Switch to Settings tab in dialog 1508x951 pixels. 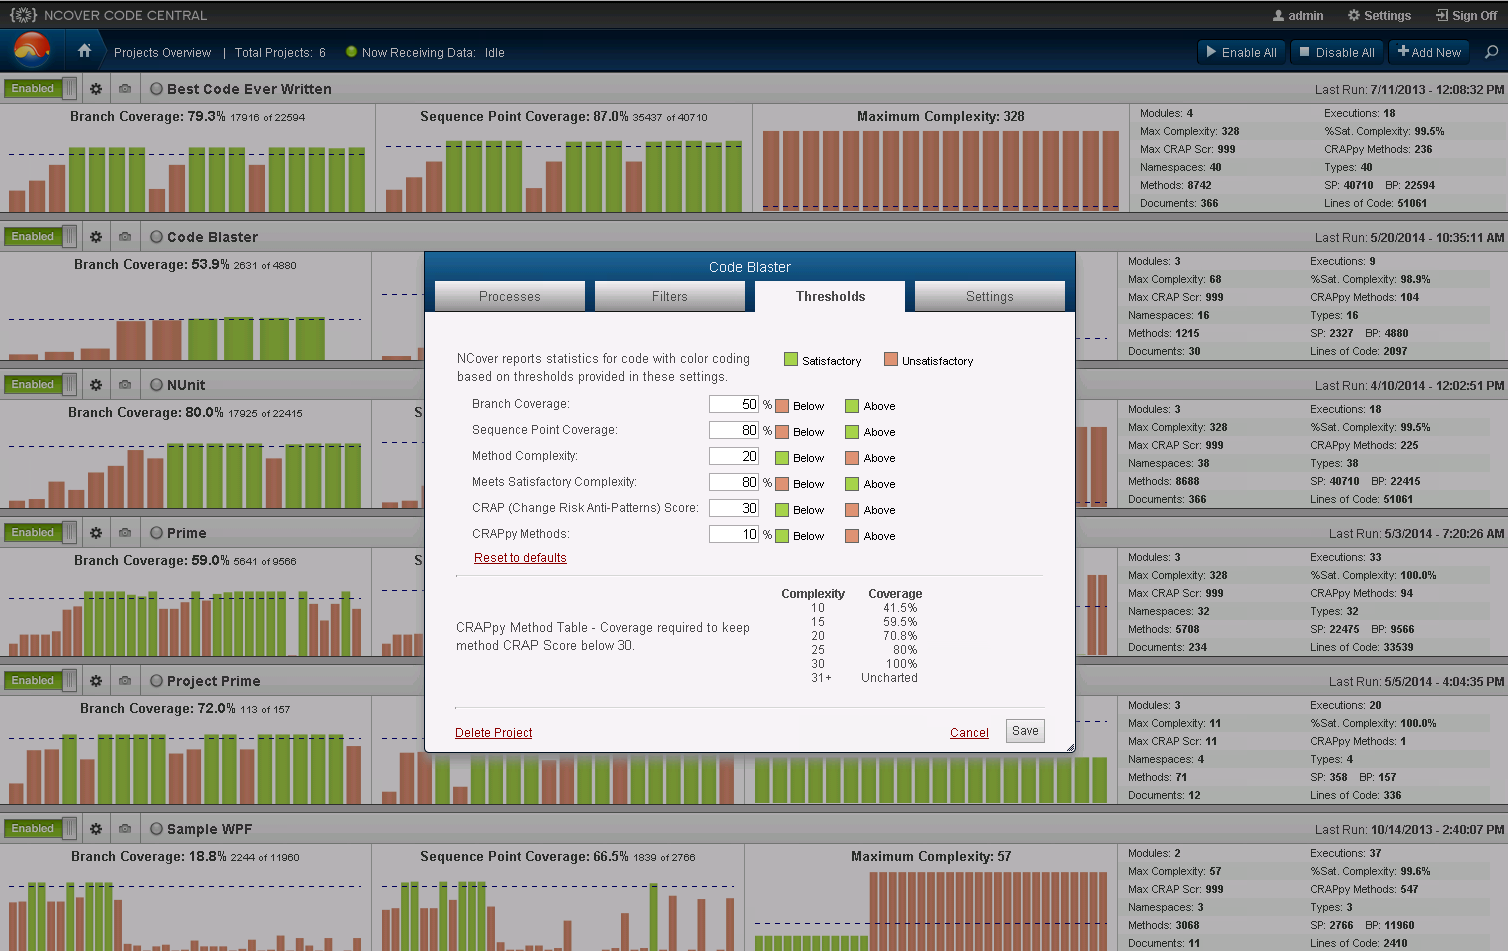click(x=990, y=297)
